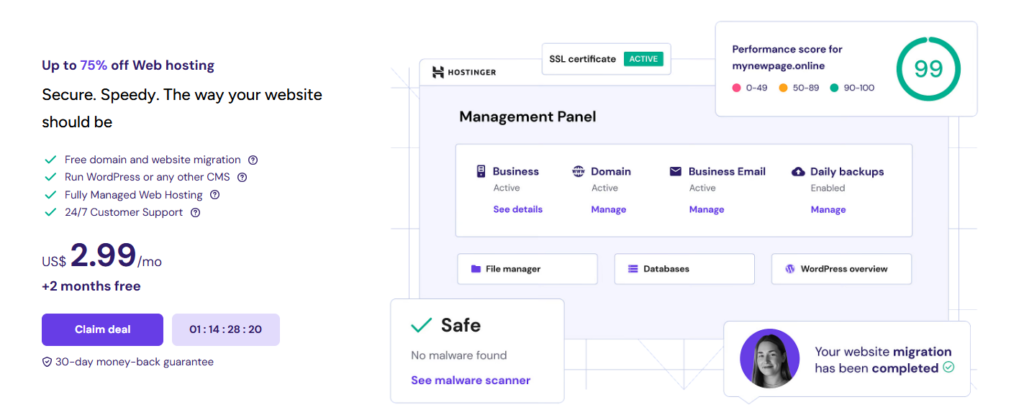Click the '30-day money-back guarantee' text
The image size is (1024, 415).
[134, 362]
